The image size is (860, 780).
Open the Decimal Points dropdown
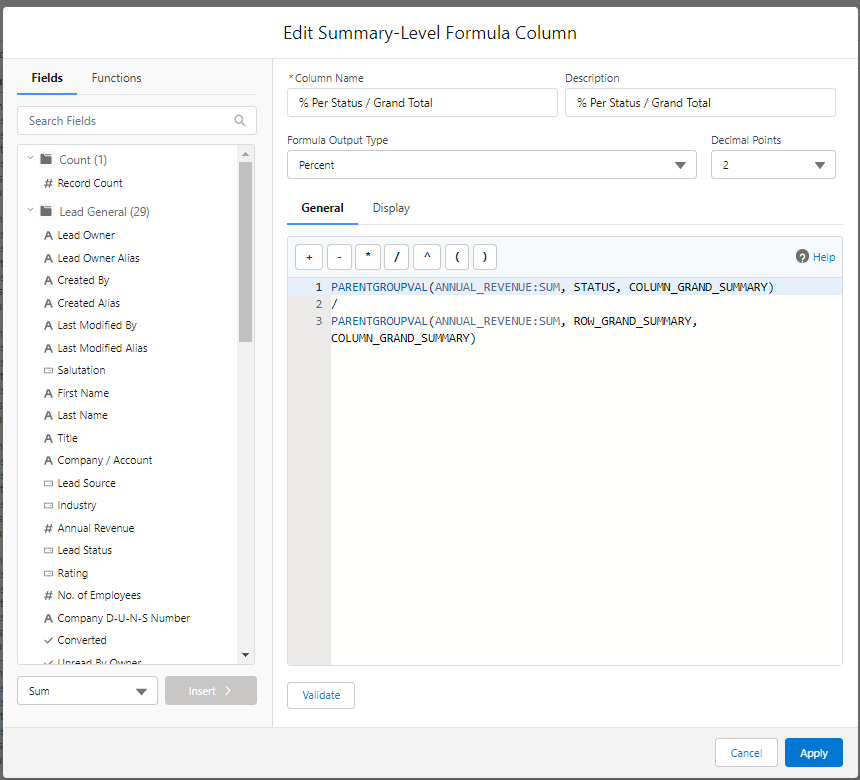773,165
